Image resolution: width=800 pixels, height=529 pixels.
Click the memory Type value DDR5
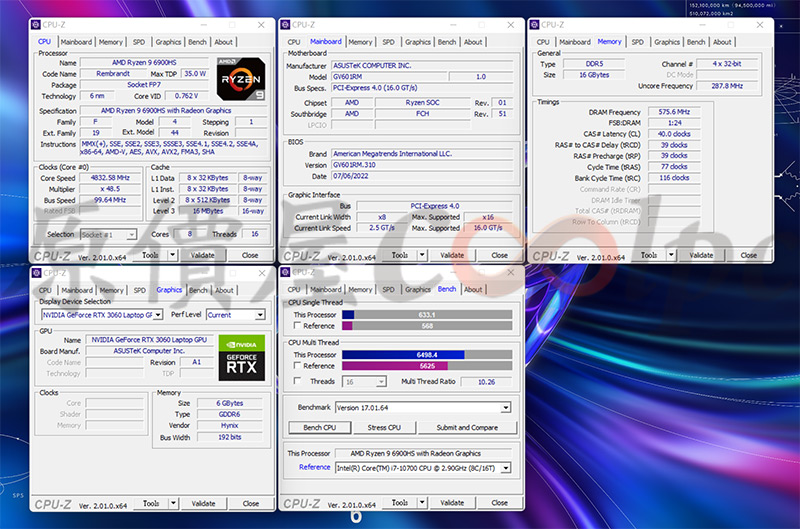pos(594,64)
